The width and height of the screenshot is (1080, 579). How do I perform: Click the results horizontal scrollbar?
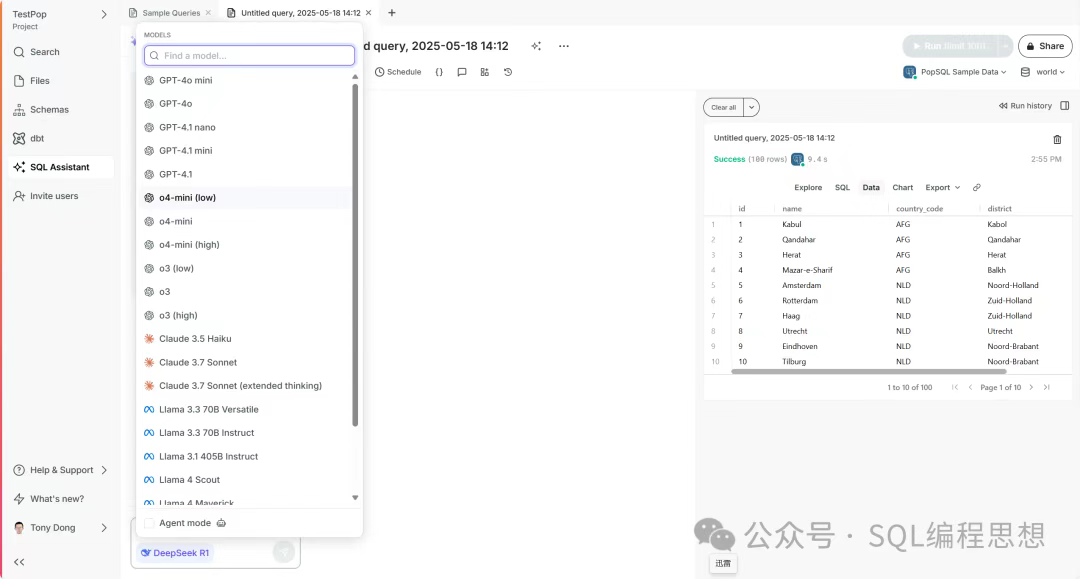pos(869,371)
